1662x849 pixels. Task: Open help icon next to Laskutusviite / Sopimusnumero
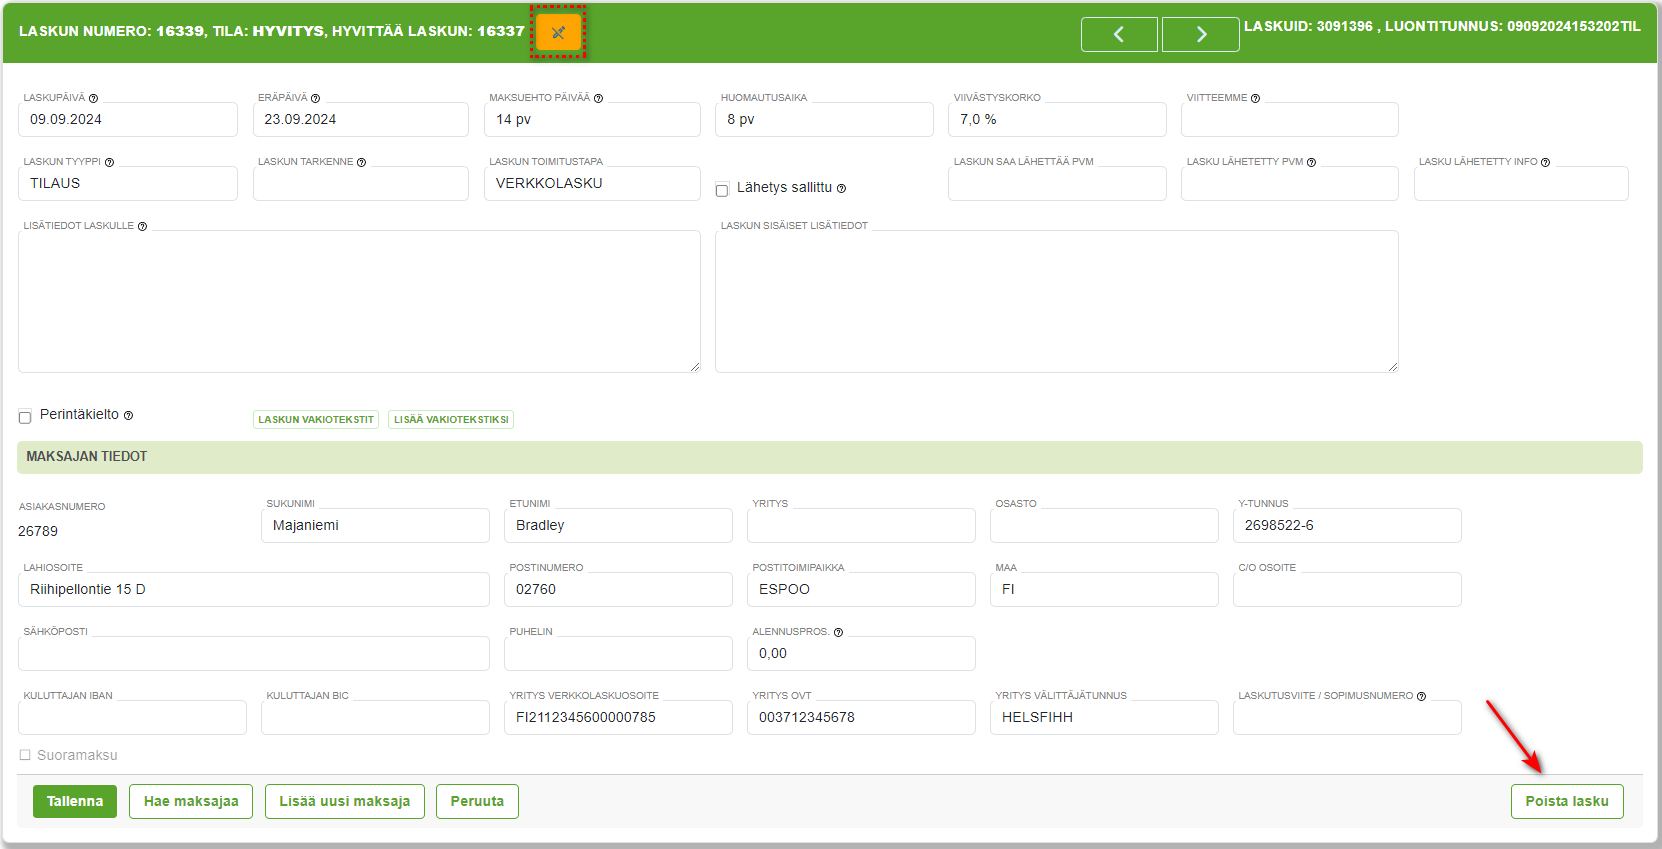(1421, 696)
